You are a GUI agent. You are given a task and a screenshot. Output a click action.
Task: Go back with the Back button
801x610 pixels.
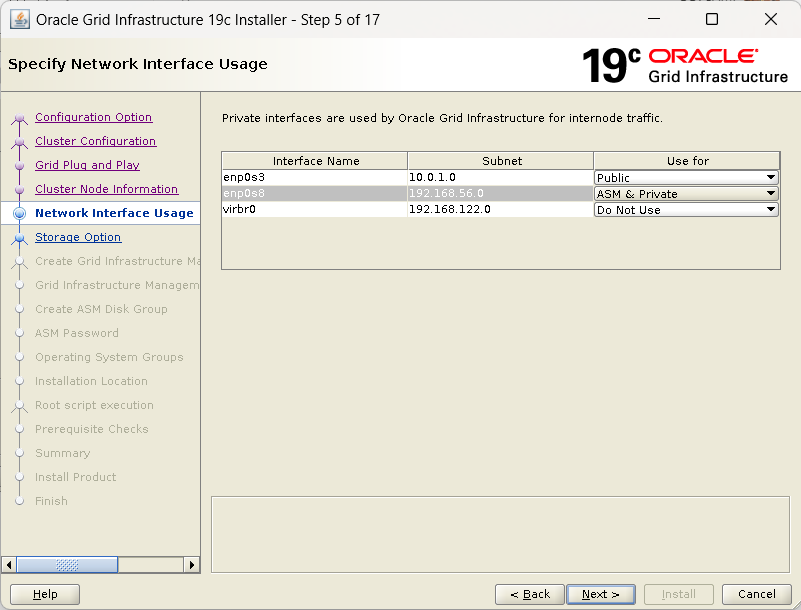[x=530, y=594]
